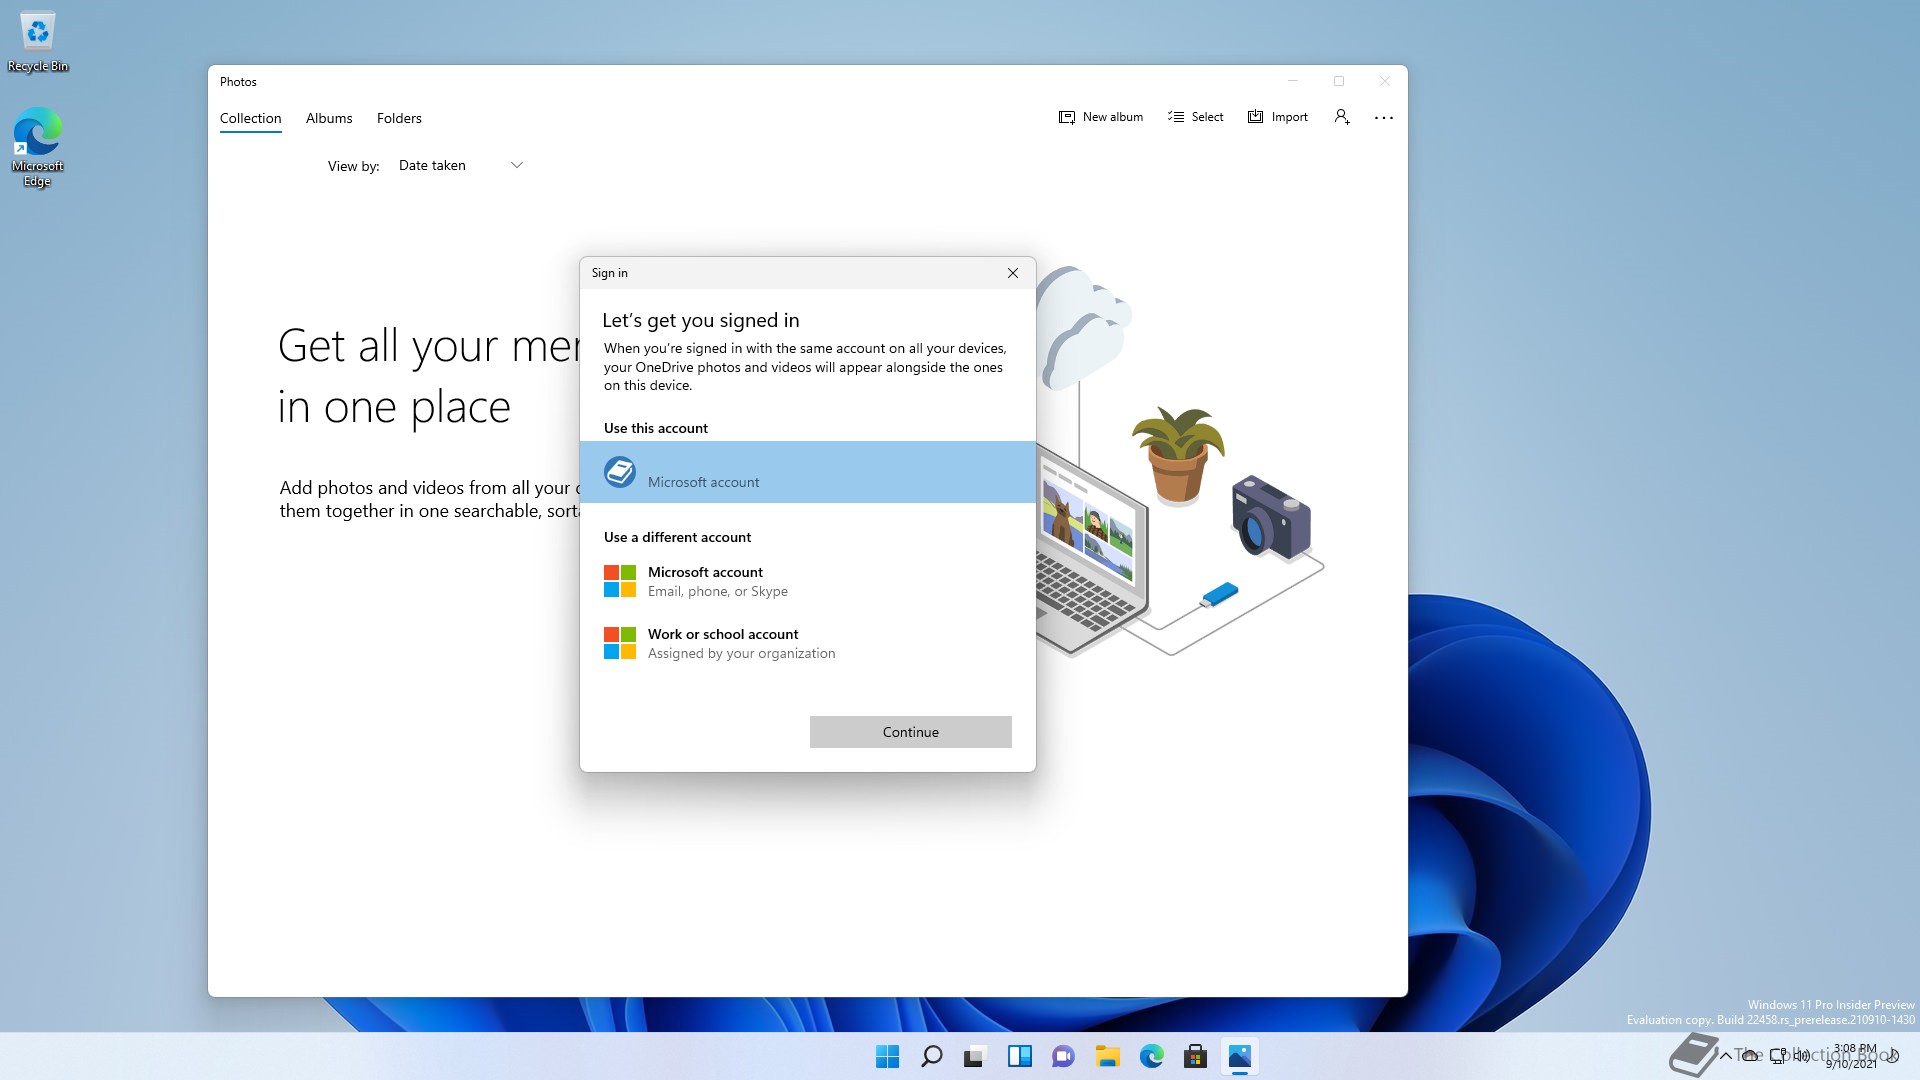Image resolution: width=1920 pixels, height=1080 pixels.
Task: Click the Import icon in Photos toolbar
Action: 1256,117
